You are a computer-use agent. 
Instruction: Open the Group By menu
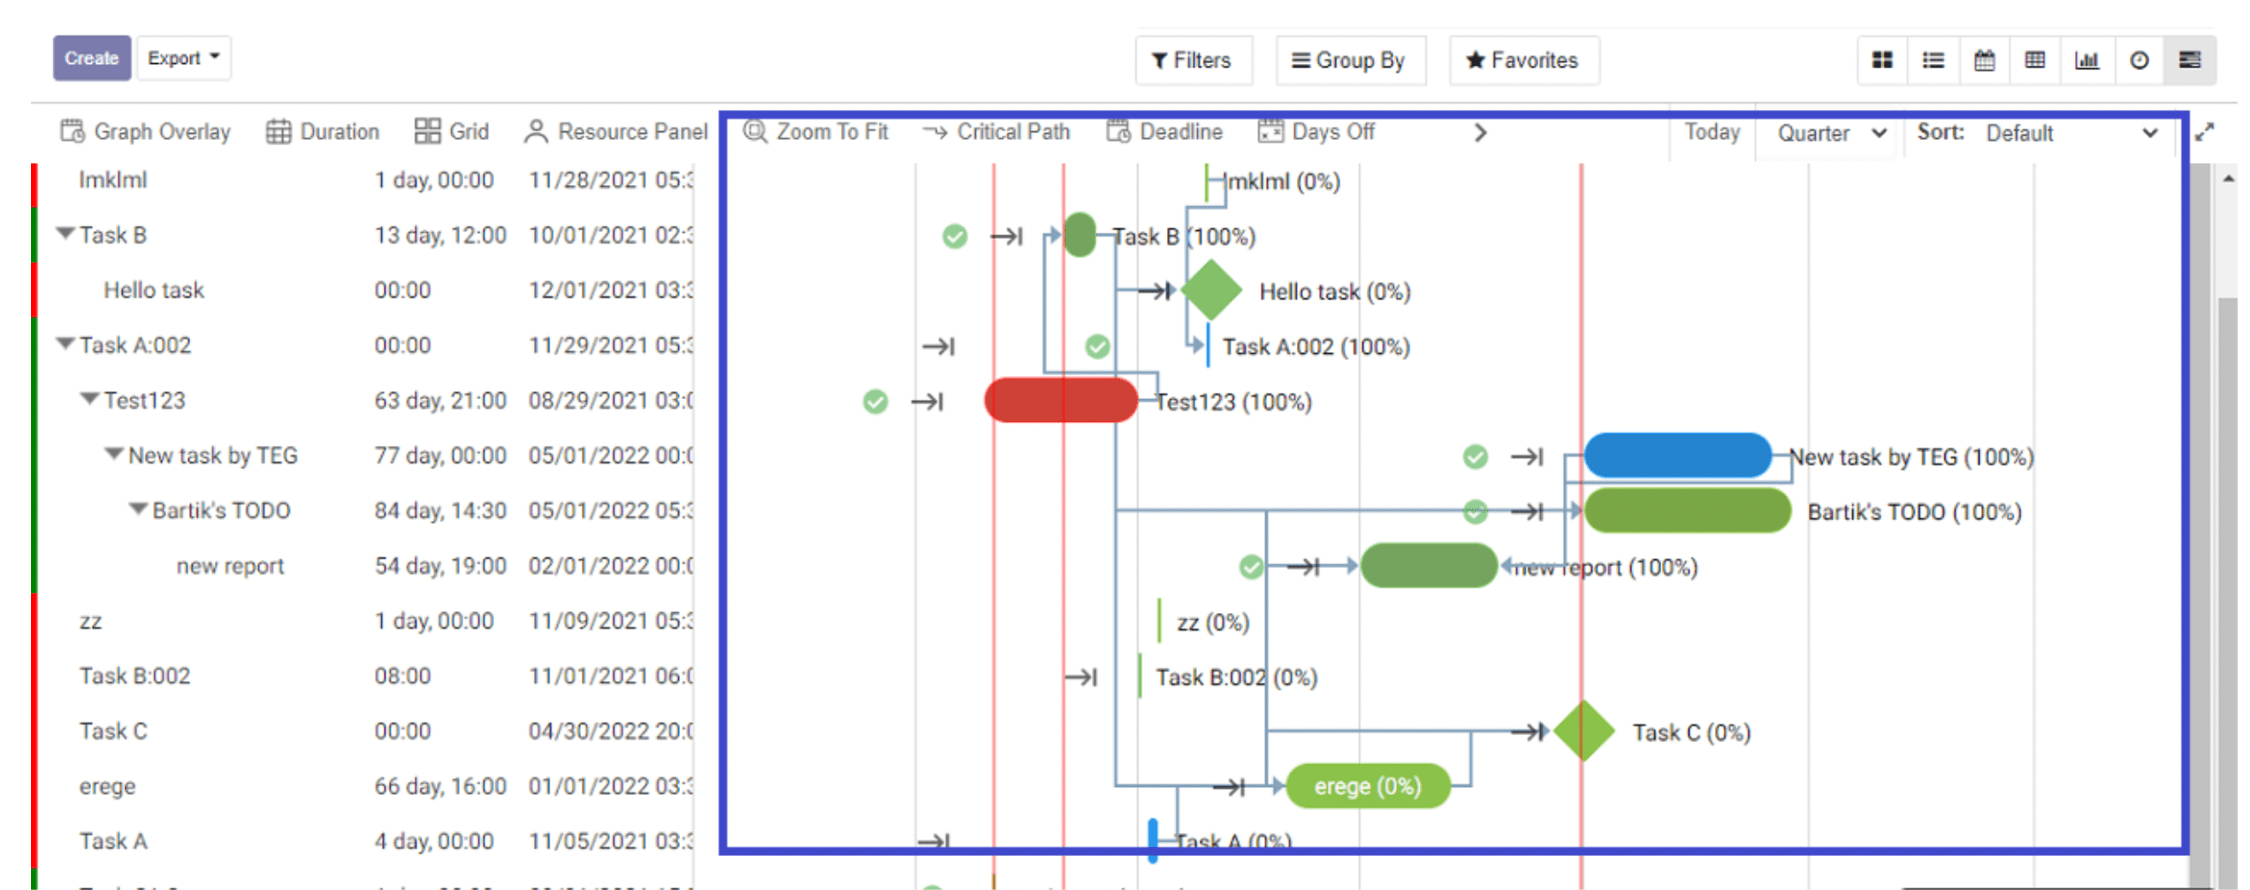click(1349, 60)
